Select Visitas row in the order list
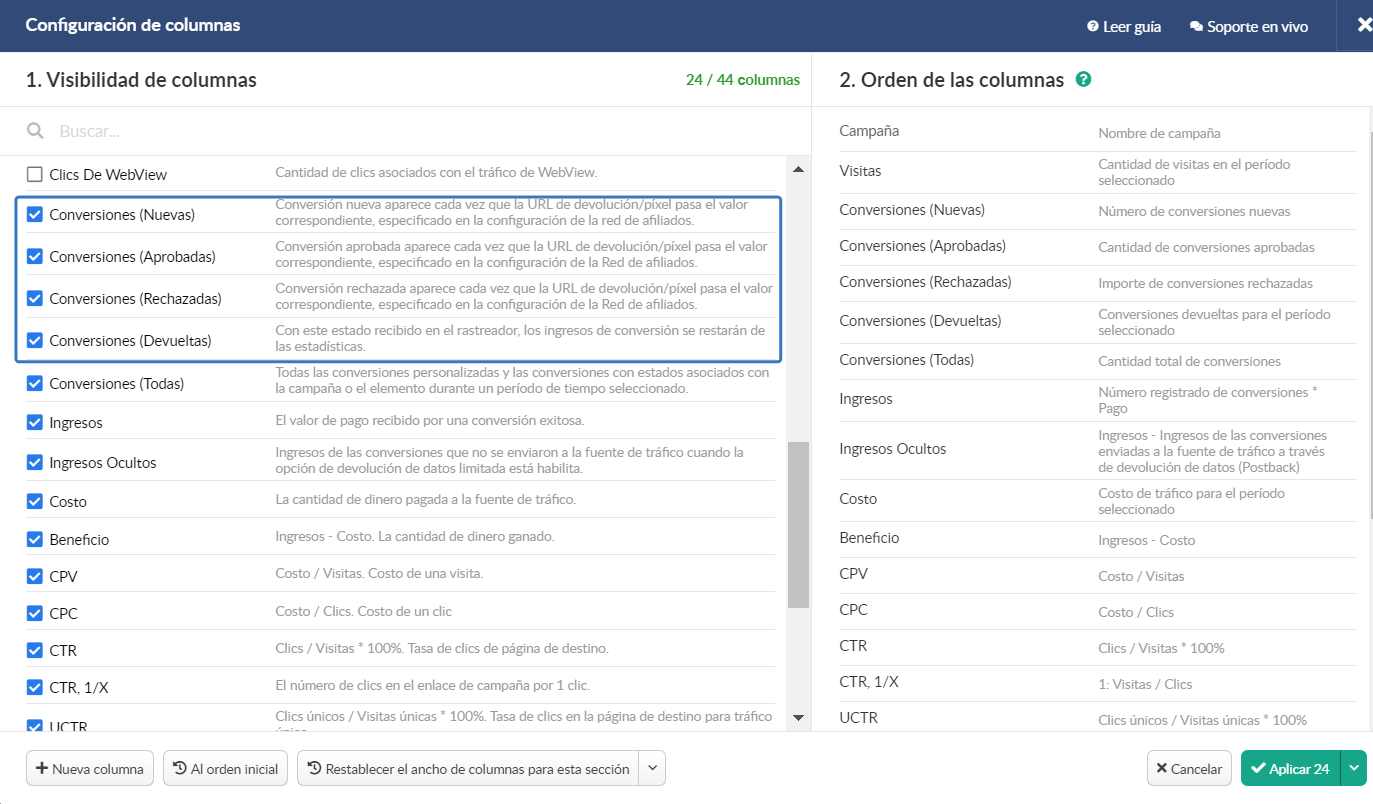 (1098, 171)
